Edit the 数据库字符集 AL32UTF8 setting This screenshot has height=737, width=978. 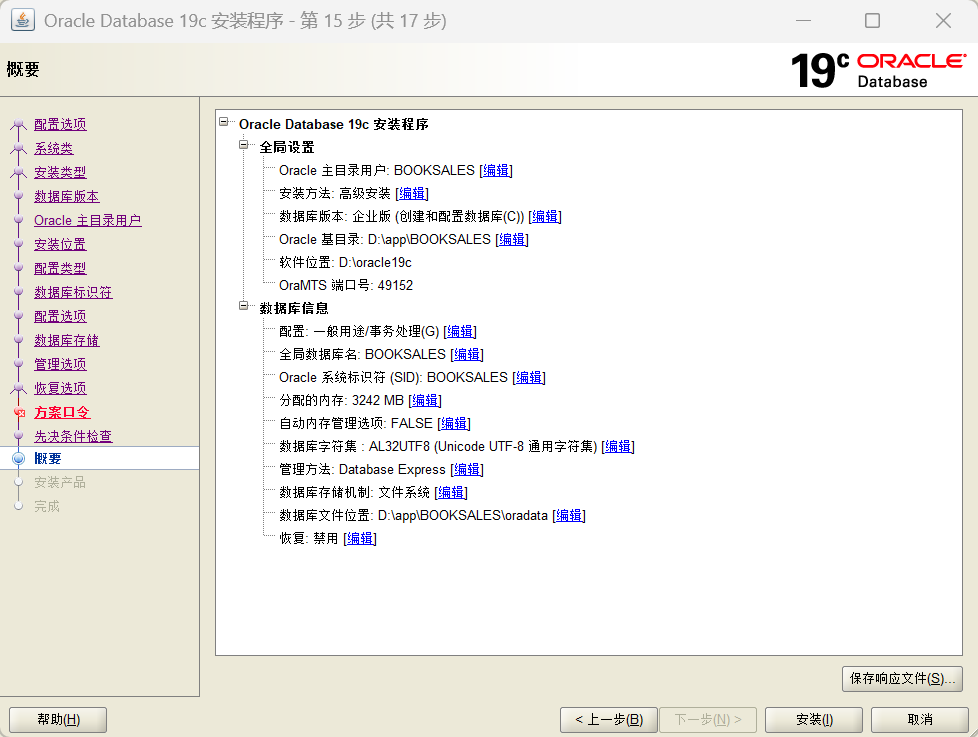(617, 446)
